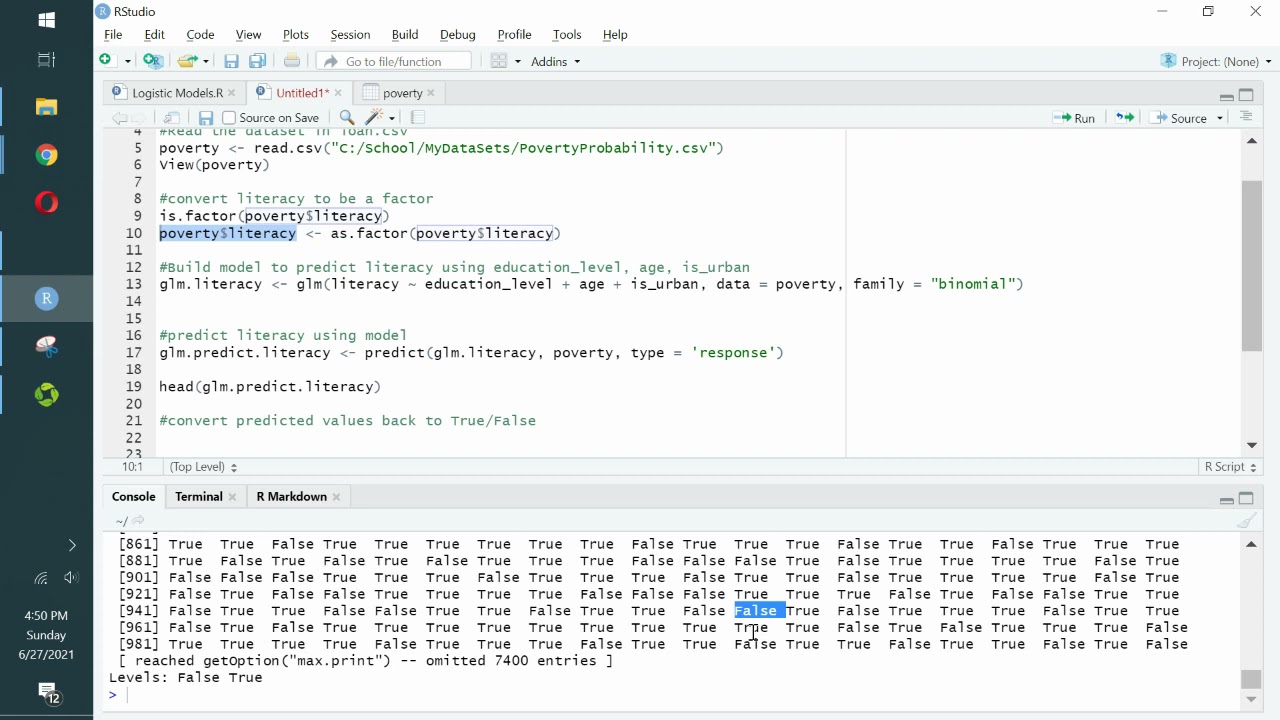The width and height of the screenshot is (1280, 720).
Task: Open the R Script file type selector
Action: [1230, 467]
